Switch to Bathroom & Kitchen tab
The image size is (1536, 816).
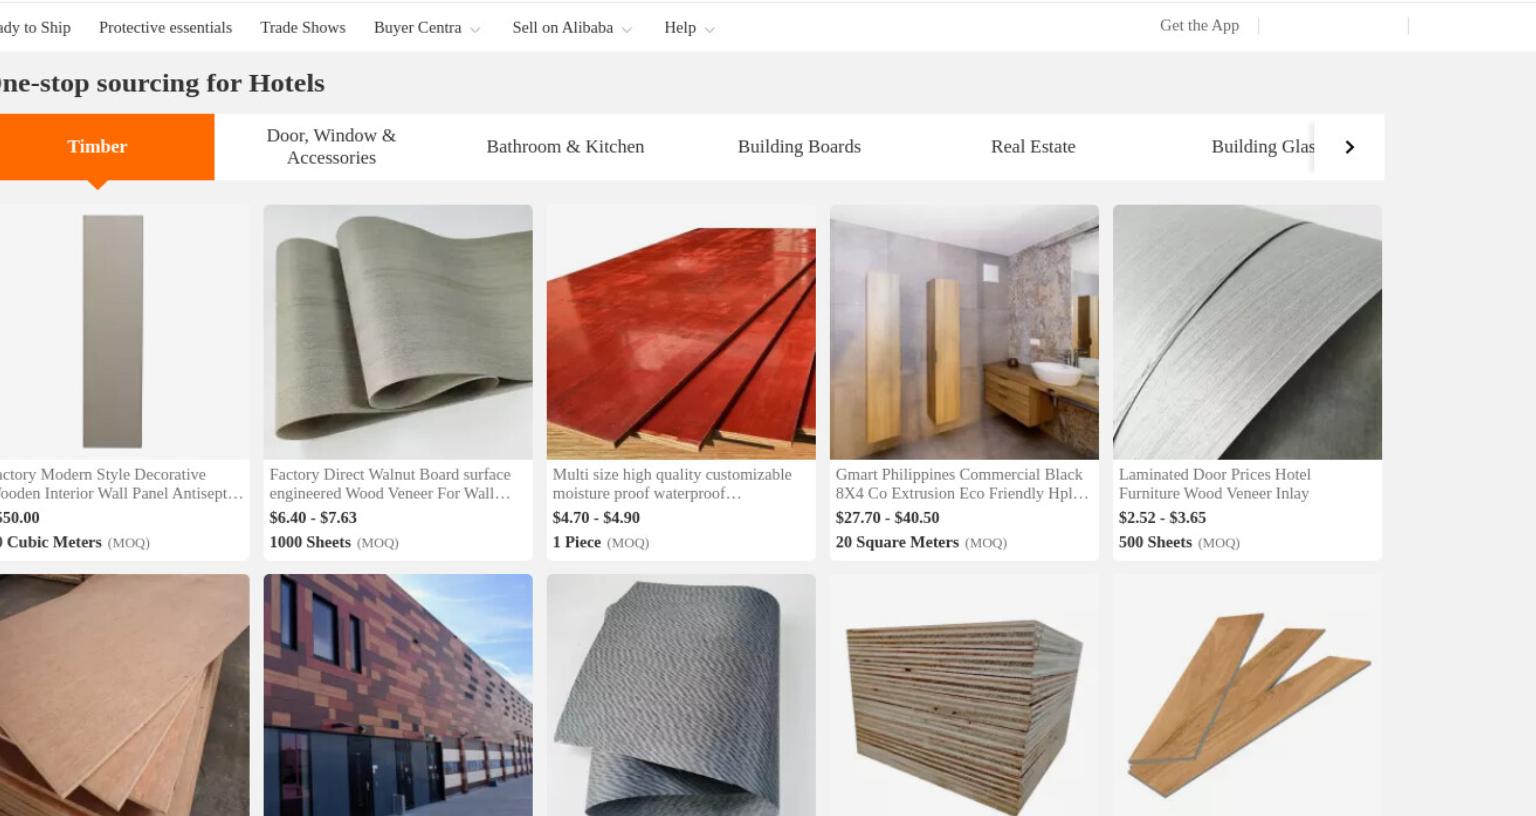tap(565, 147)
